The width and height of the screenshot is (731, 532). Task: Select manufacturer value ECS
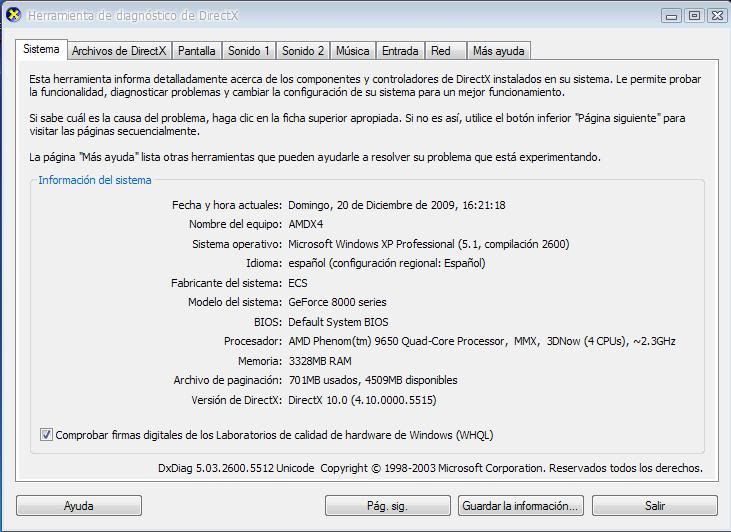point(297,283)
